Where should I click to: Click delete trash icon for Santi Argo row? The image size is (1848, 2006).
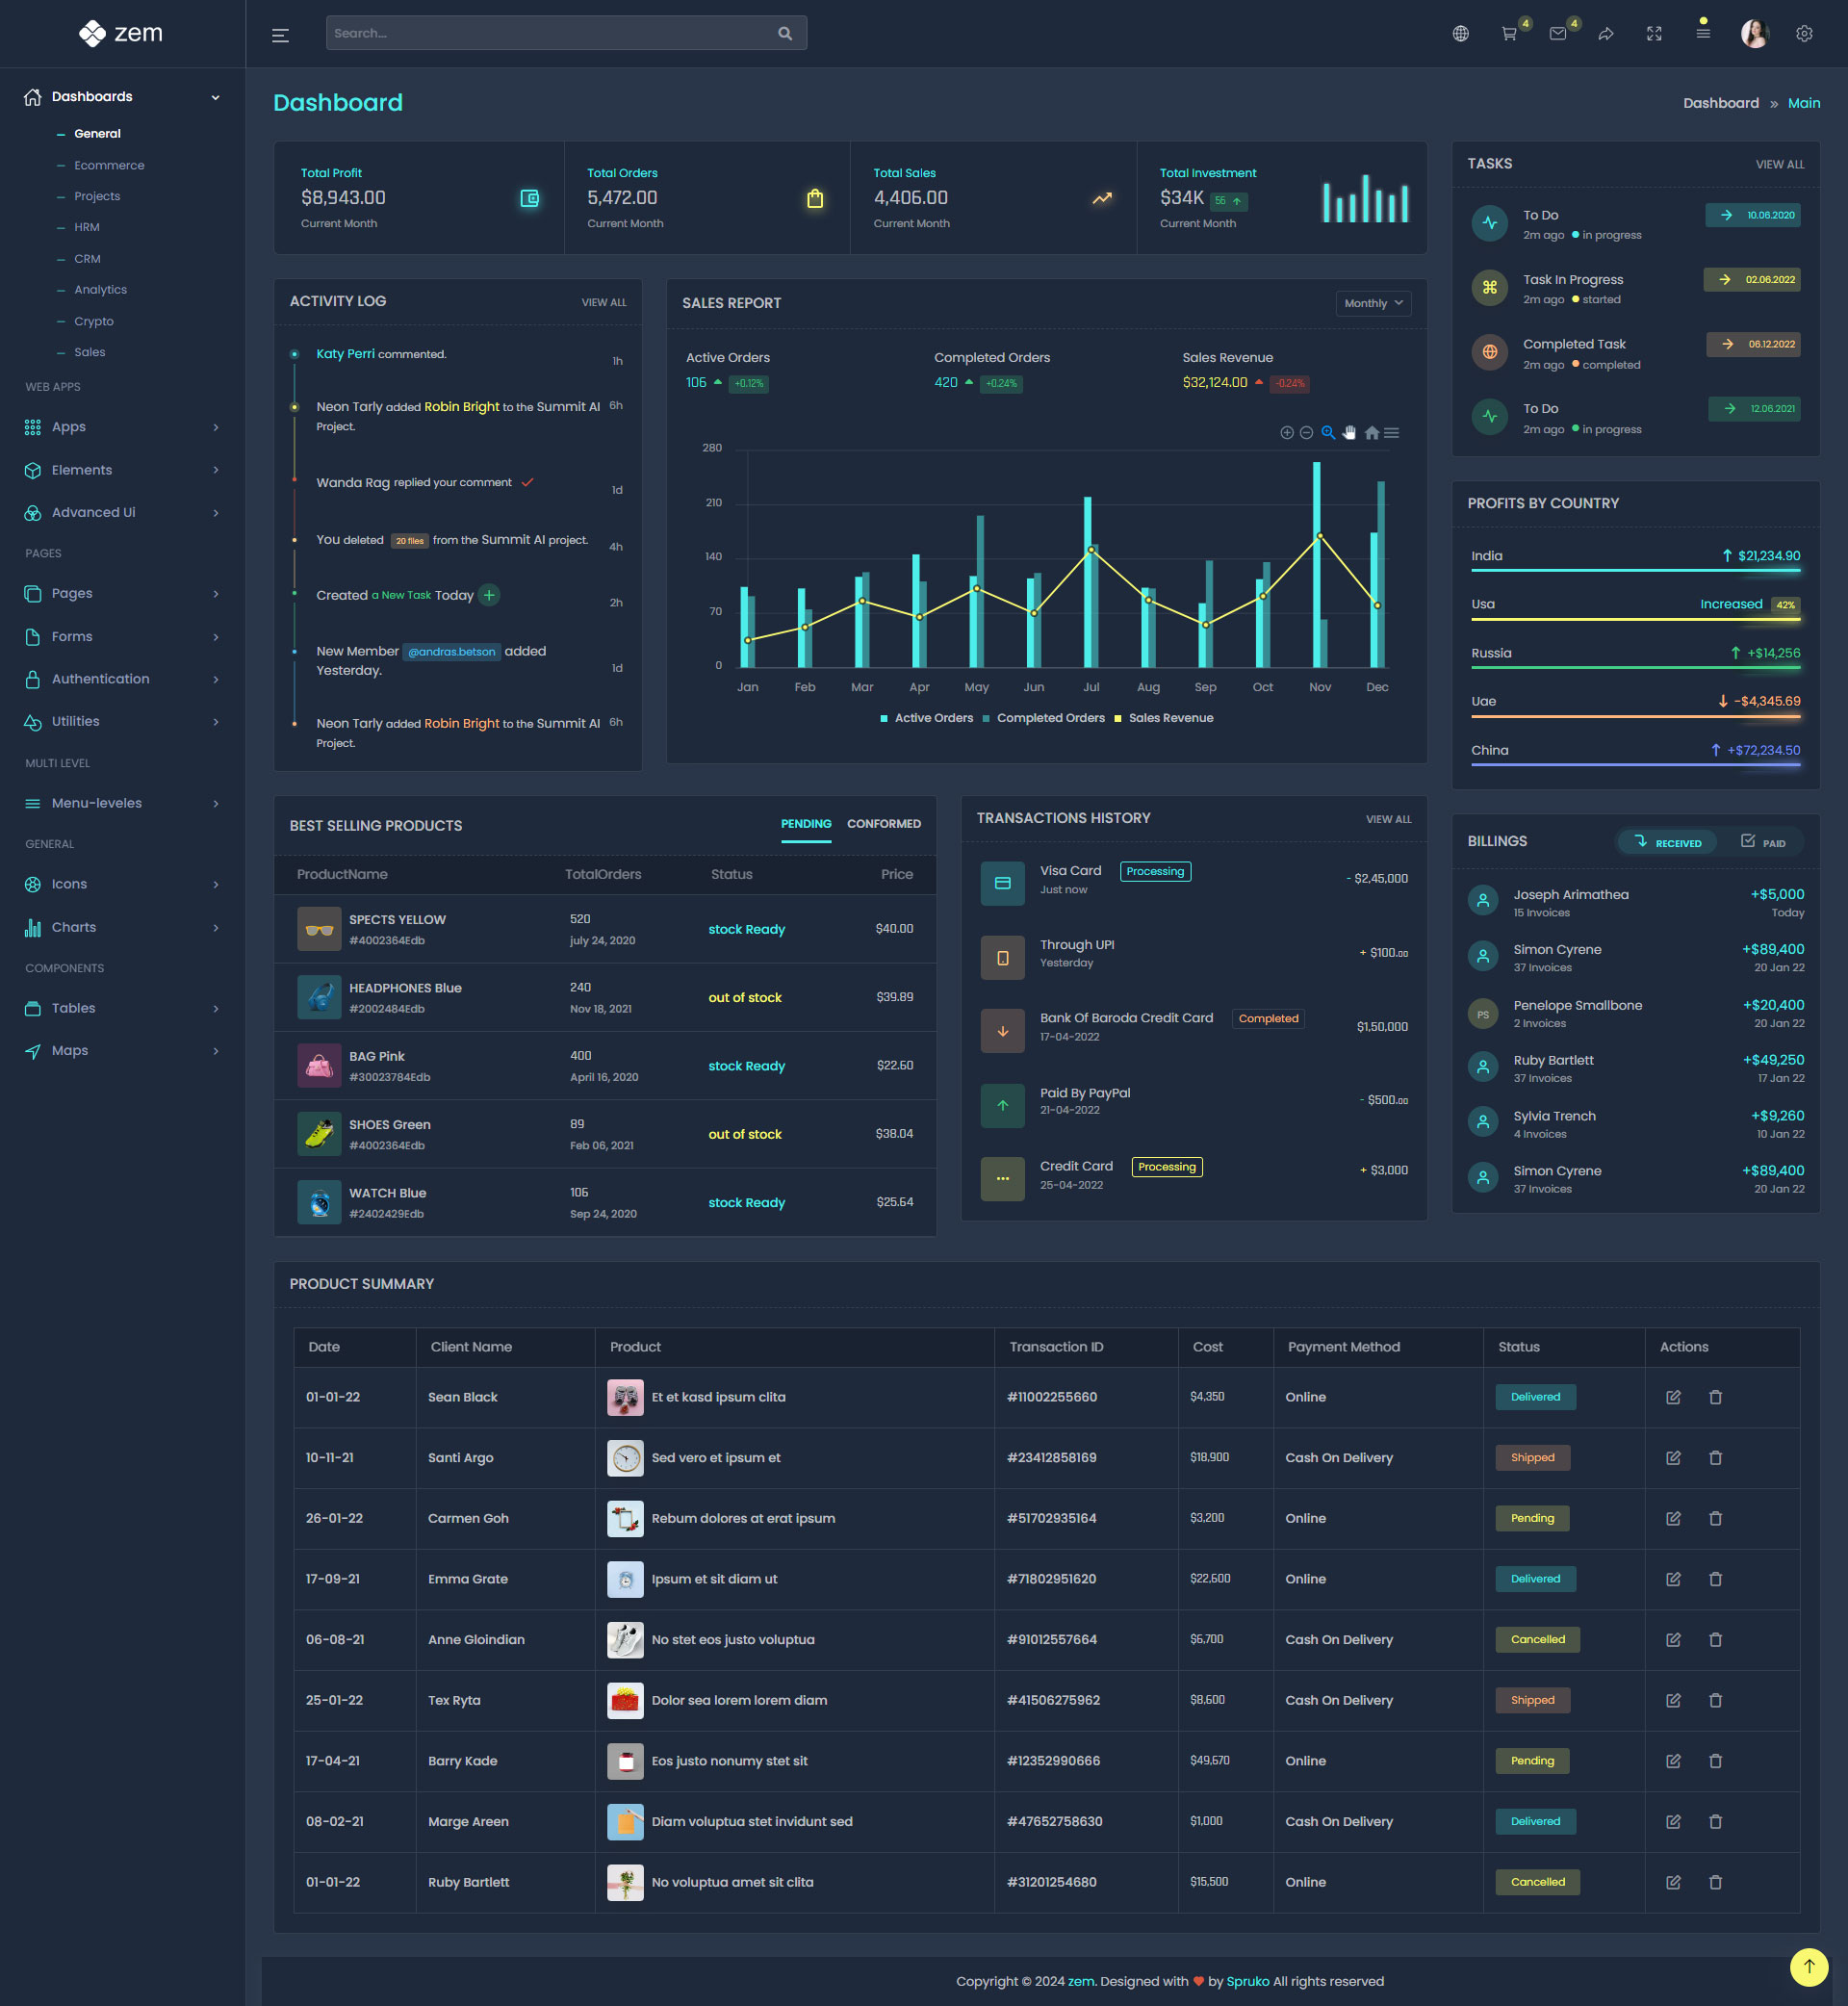tap(1715, 1458)
